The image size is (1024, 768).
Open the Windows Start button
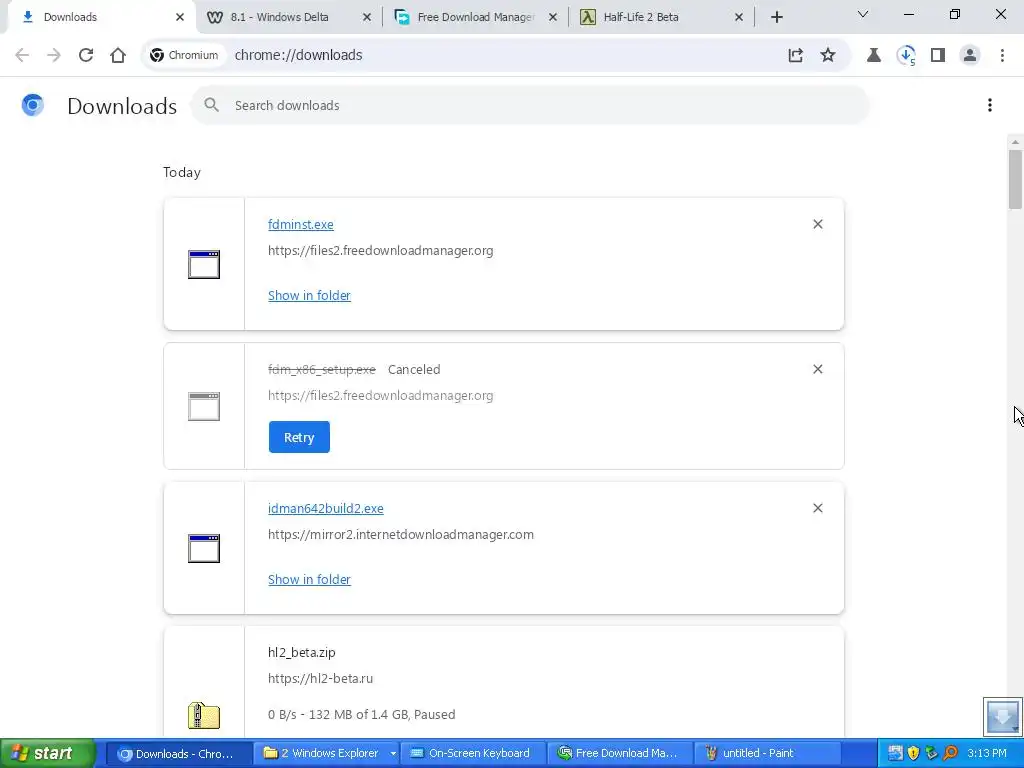[48, 754]
